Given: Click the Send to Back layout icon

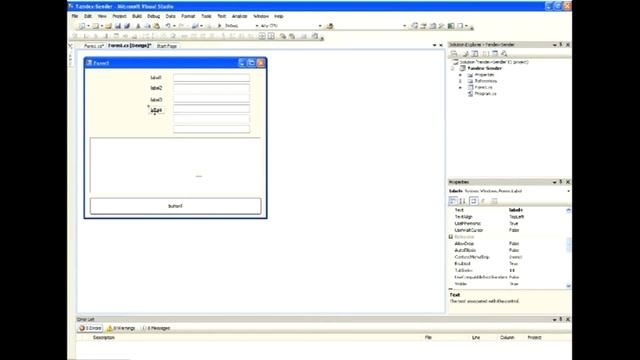Looking at the screenshot, I should tap(292, 36).
